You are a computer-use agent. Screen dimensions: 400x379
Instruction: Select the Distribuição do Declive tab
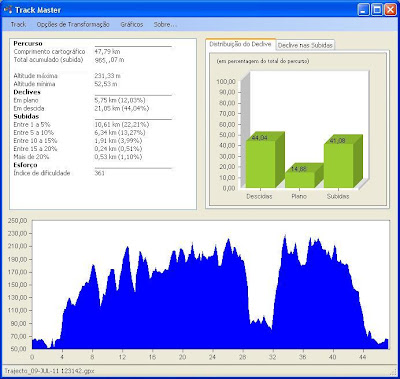(240, 44)
